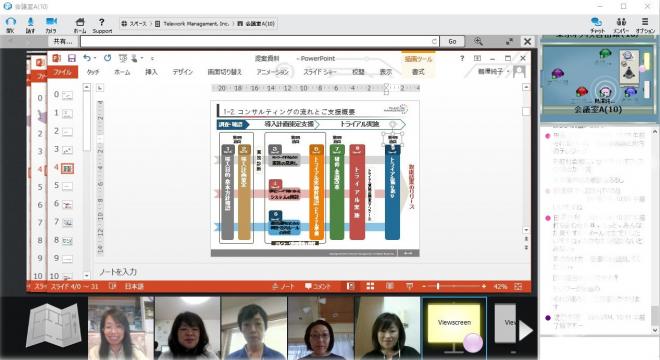
Task: Open the customize quick access dropdown
Action: point(152,59)
